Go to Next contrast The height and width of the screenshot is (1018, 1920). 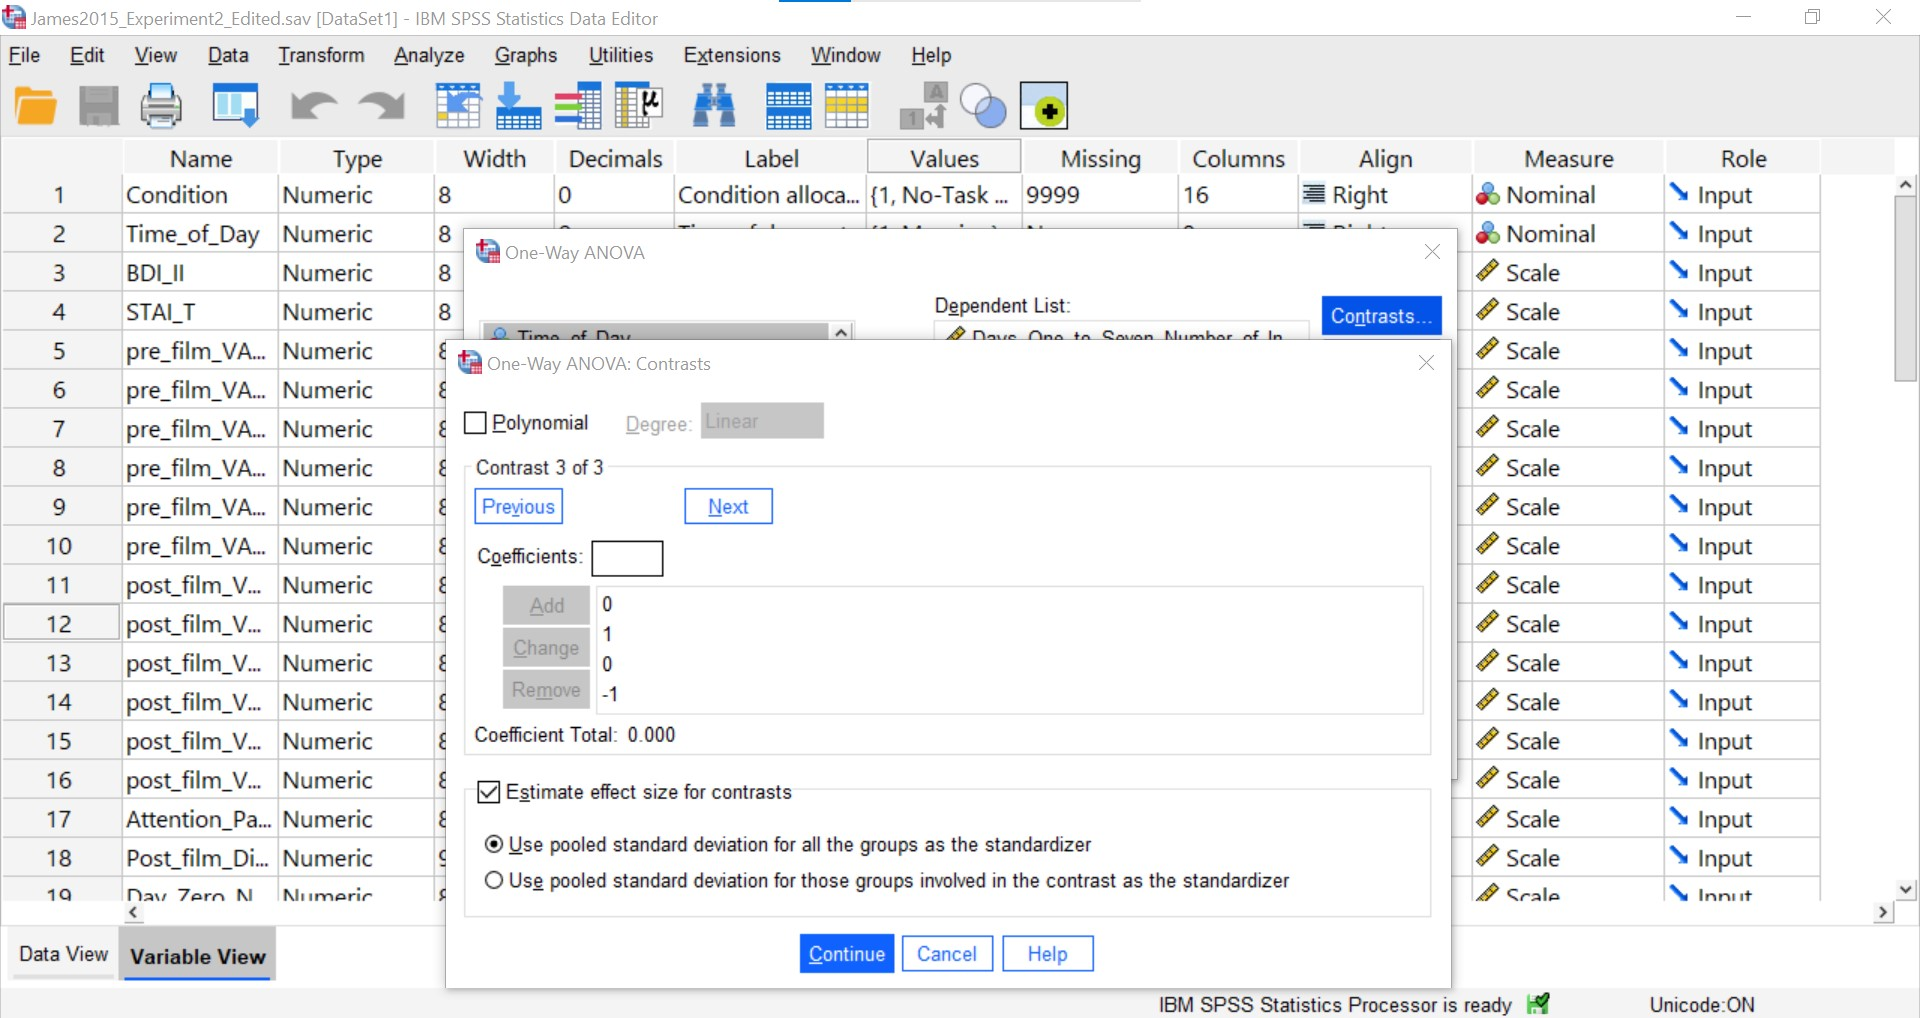pyautogui.click(x=728, y=506)
